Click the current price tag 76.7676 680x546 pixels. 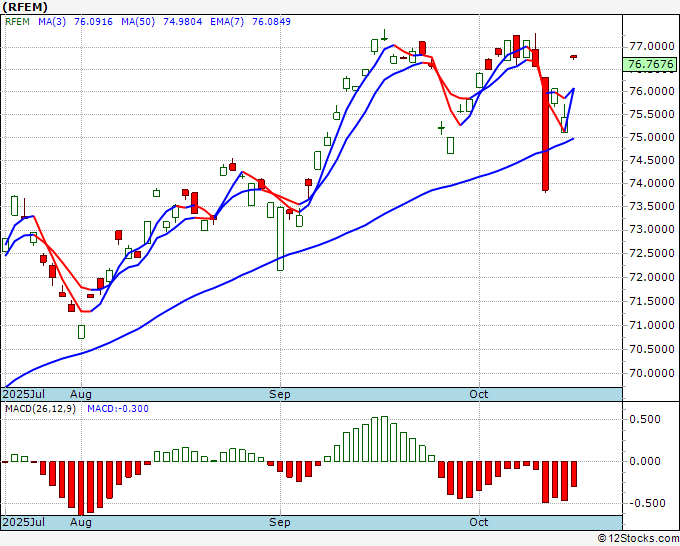(x=650, y=64)
